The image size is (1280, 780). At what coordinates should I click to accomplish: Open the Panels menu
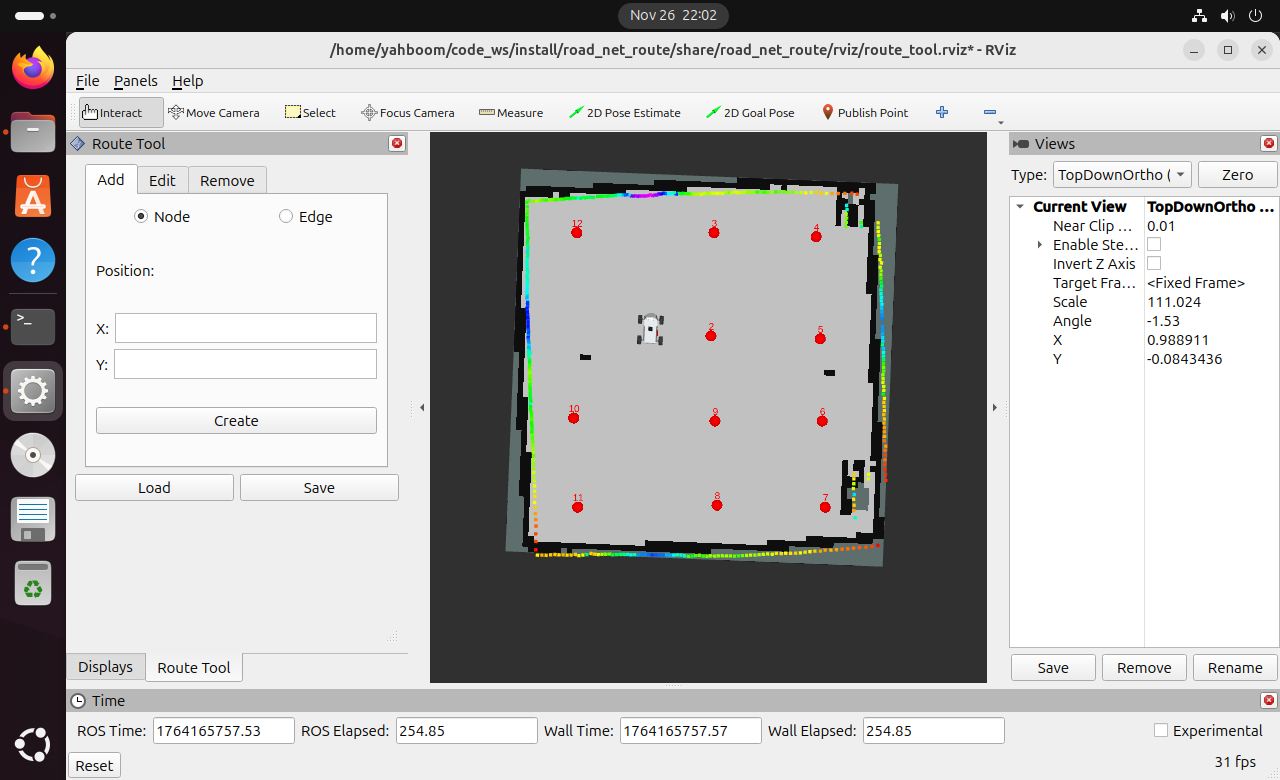click(135, 81)
